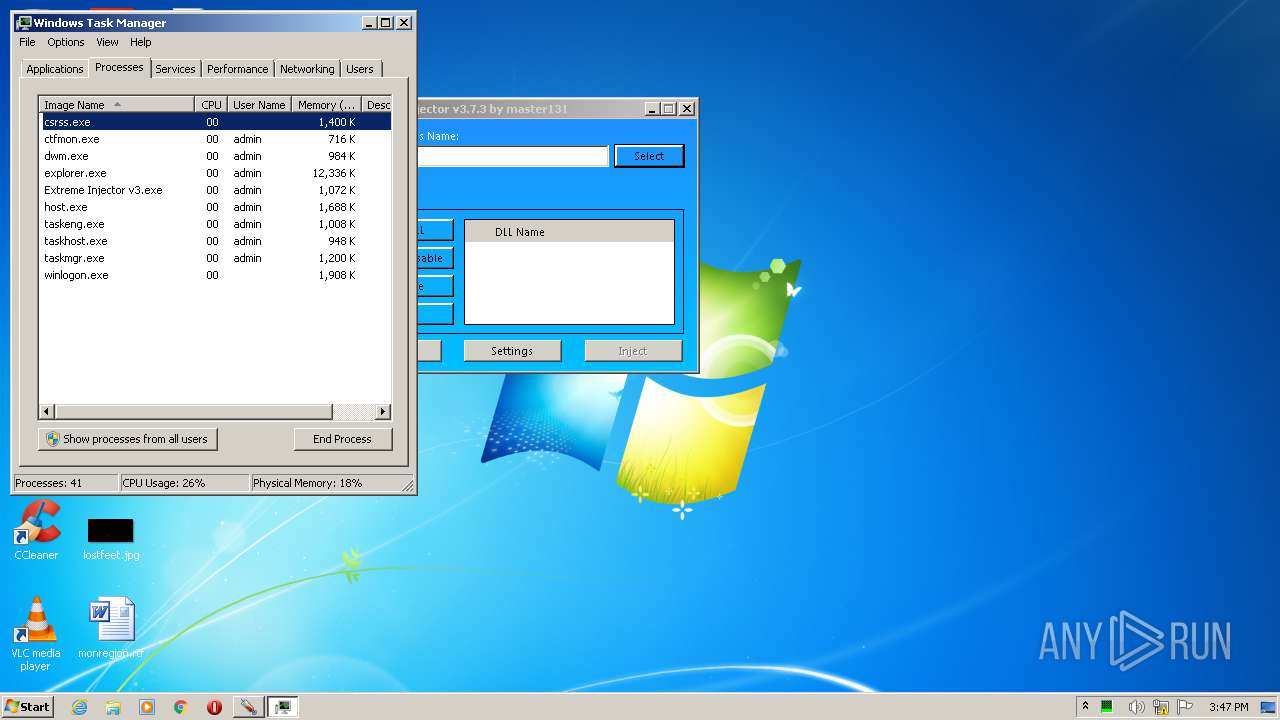Viewport: 1280px width, 720px height.
Task: Select the taskhost.exe process row
Action: click(x=215, y=241)
